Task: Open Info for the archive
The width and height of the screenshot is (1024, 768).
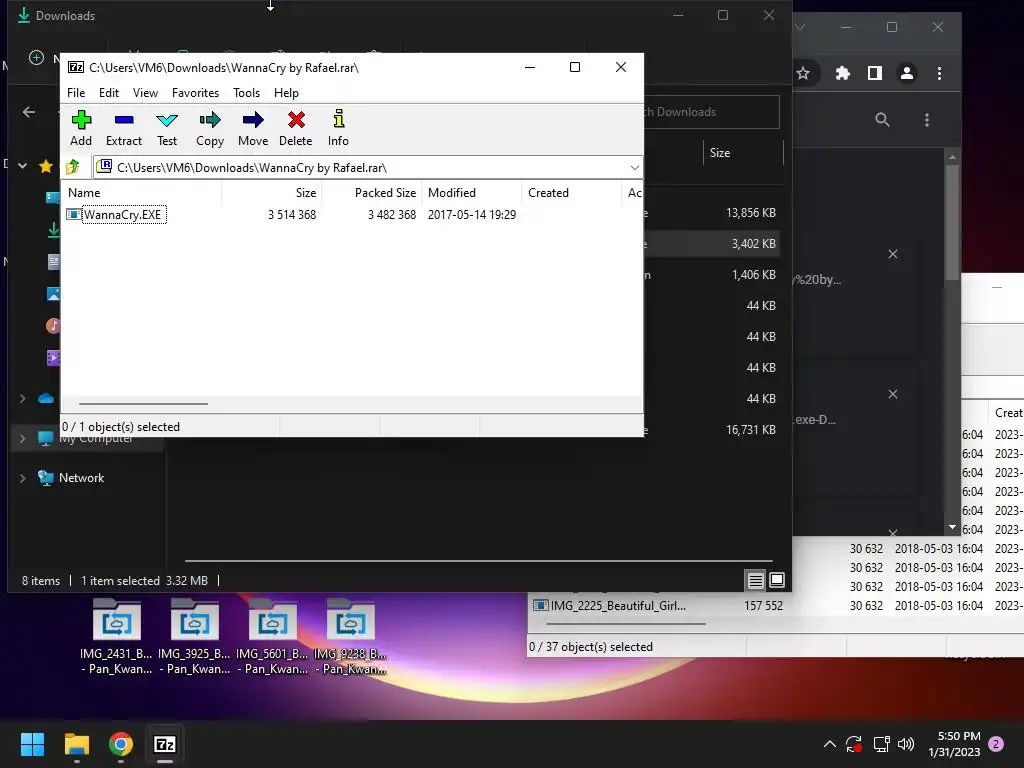Action: (338, 129)
